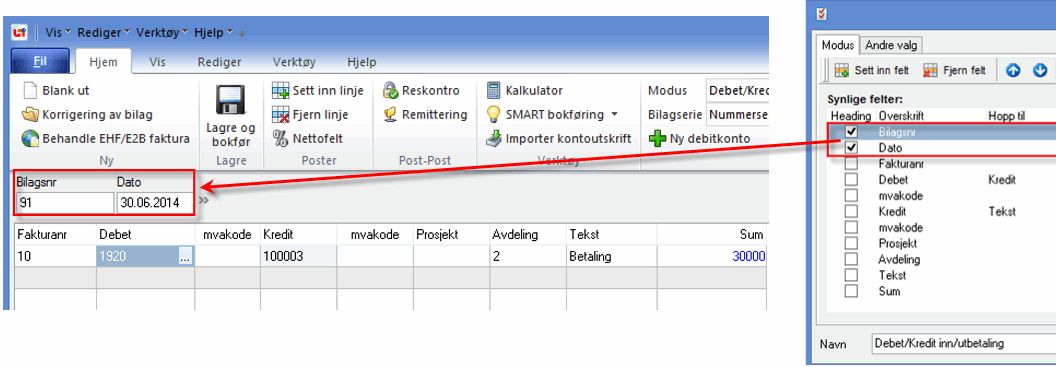1056x367 pixels.
Task: Check the Kredit heading checkbox
Action: [851, 211]
